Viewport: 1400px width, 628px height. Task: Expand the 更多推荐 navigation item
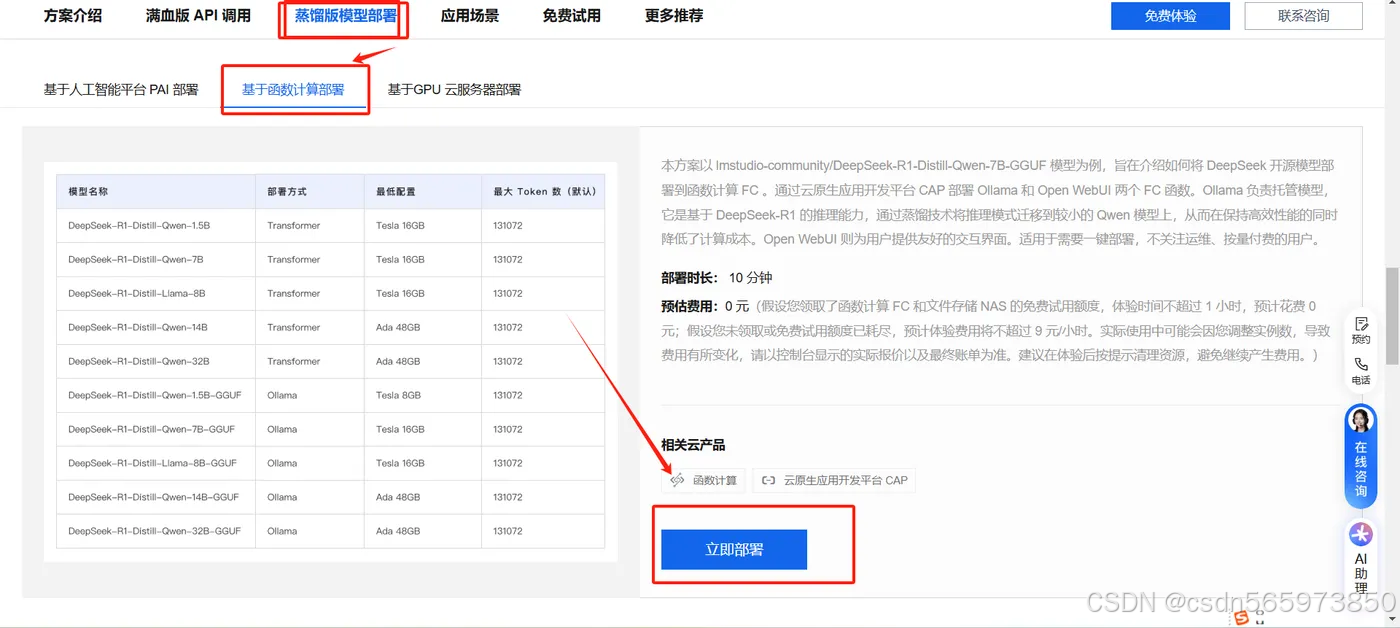(672, 17)
